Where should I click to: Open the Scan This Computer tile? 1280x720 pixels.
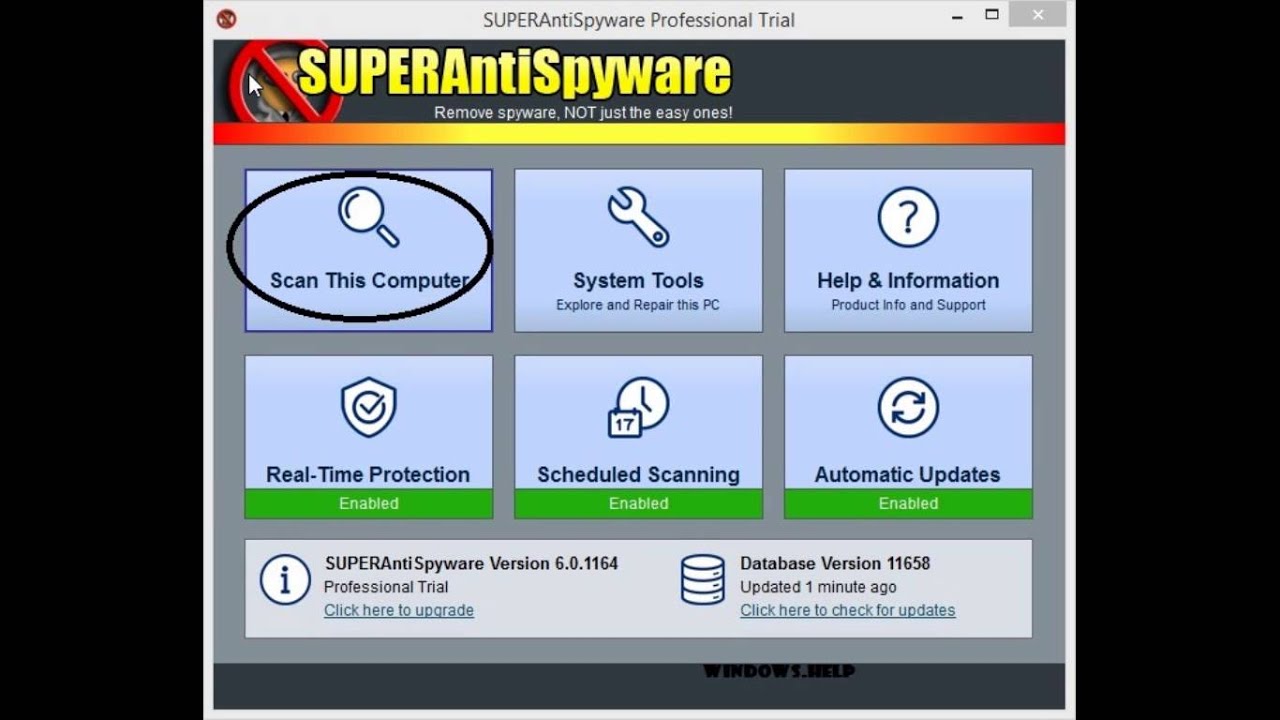(x=369, y=250)
